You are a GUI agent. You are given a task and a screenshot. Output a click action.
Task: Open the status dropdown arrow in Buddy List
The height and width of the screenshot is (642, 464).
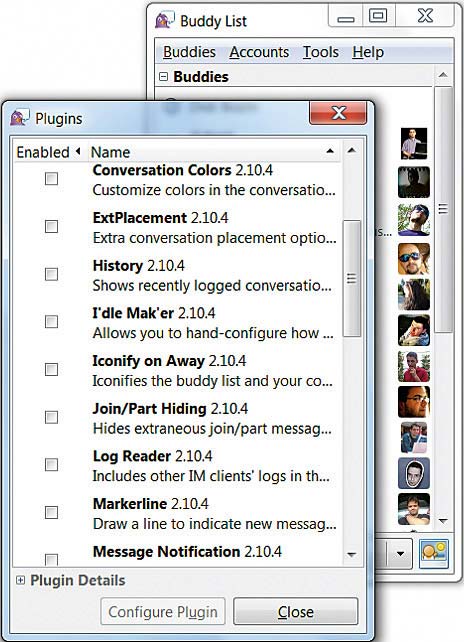400,554
